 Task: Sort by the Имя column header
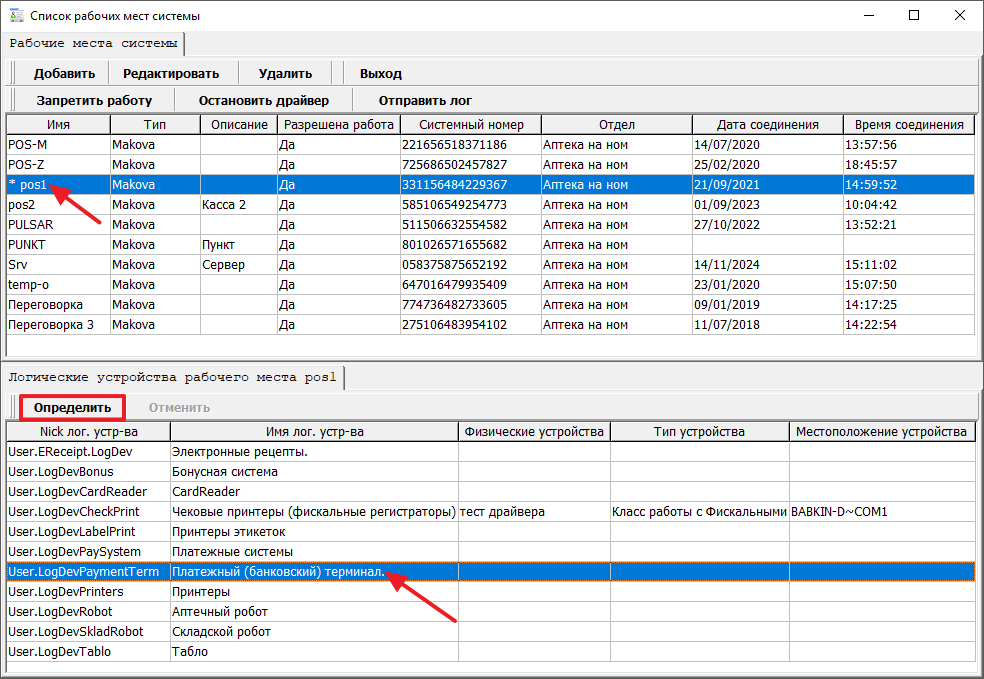click(x=58, y=125)
